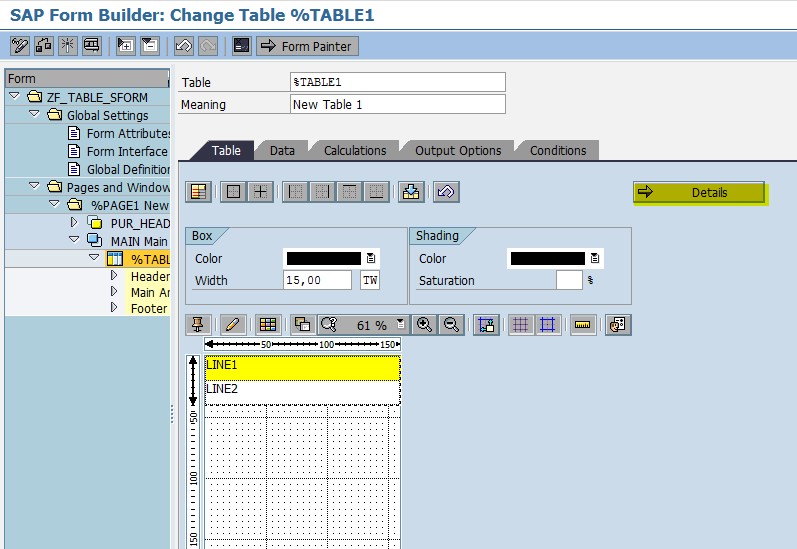This screenshot has width=797, height=549.
Task: Click the greyed redo icon in top toolbar
Action: [208, 46]
